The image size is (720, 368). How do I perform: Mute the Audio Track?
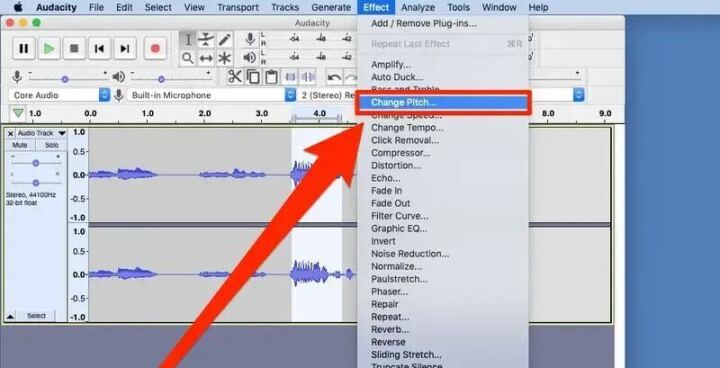click(x=20, y=145)
